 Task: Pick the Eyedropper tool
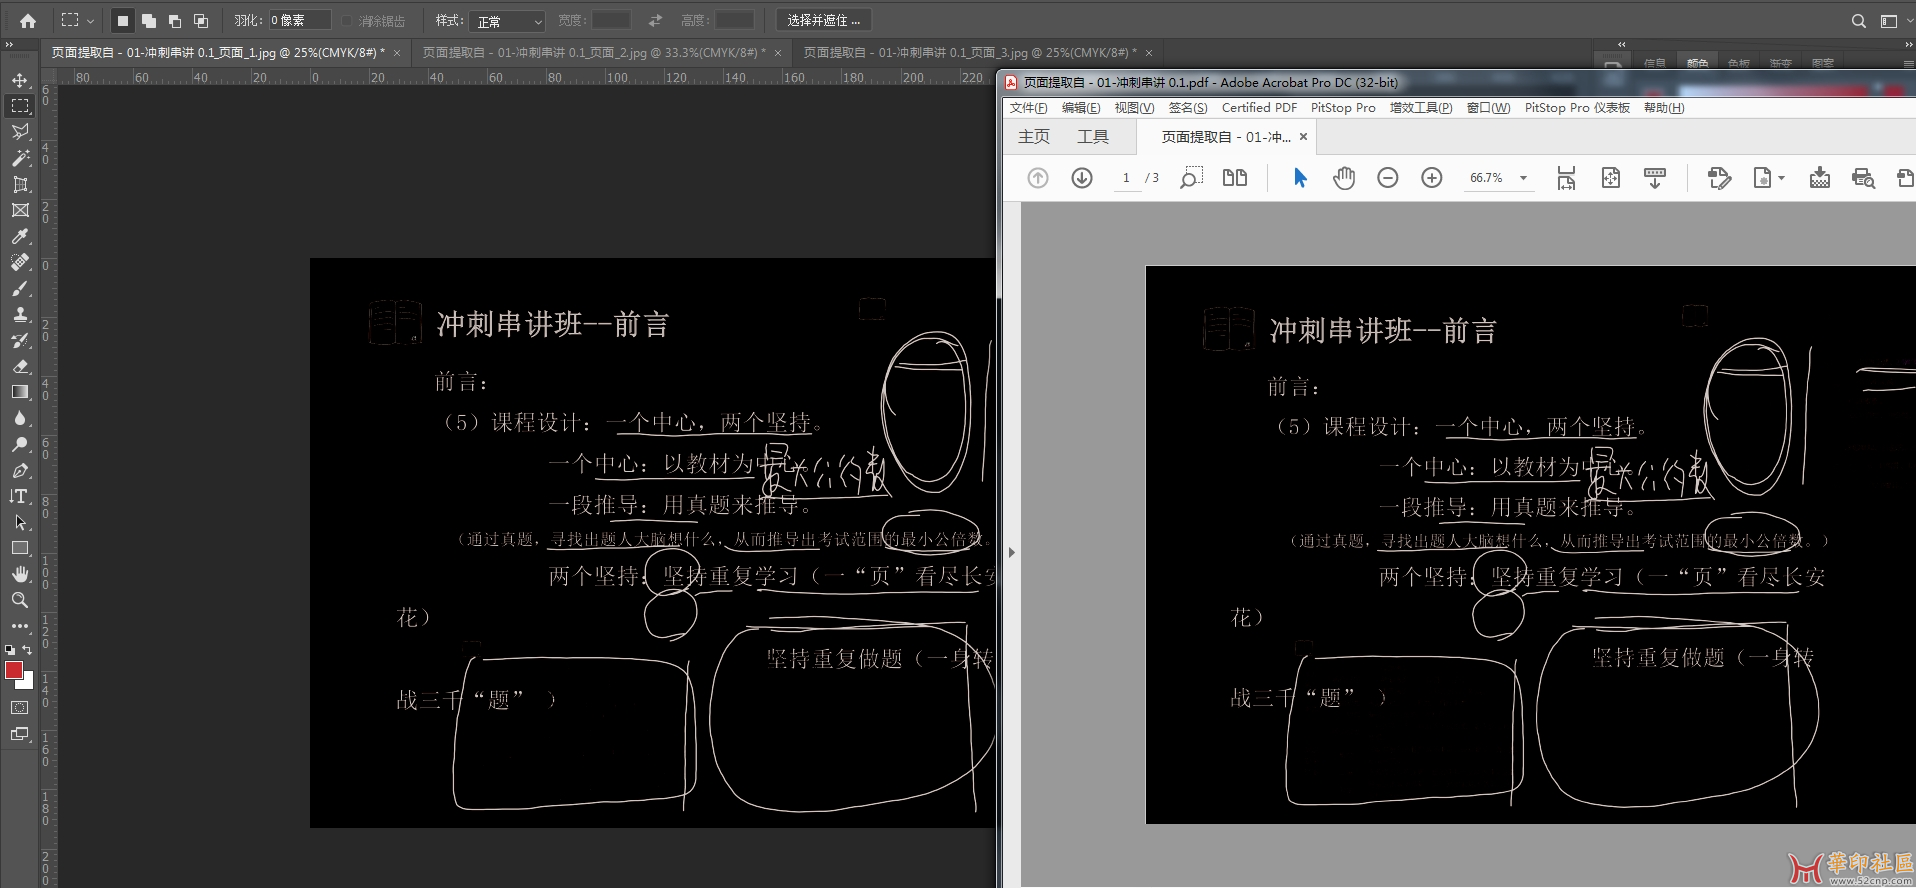click(20, 236)
